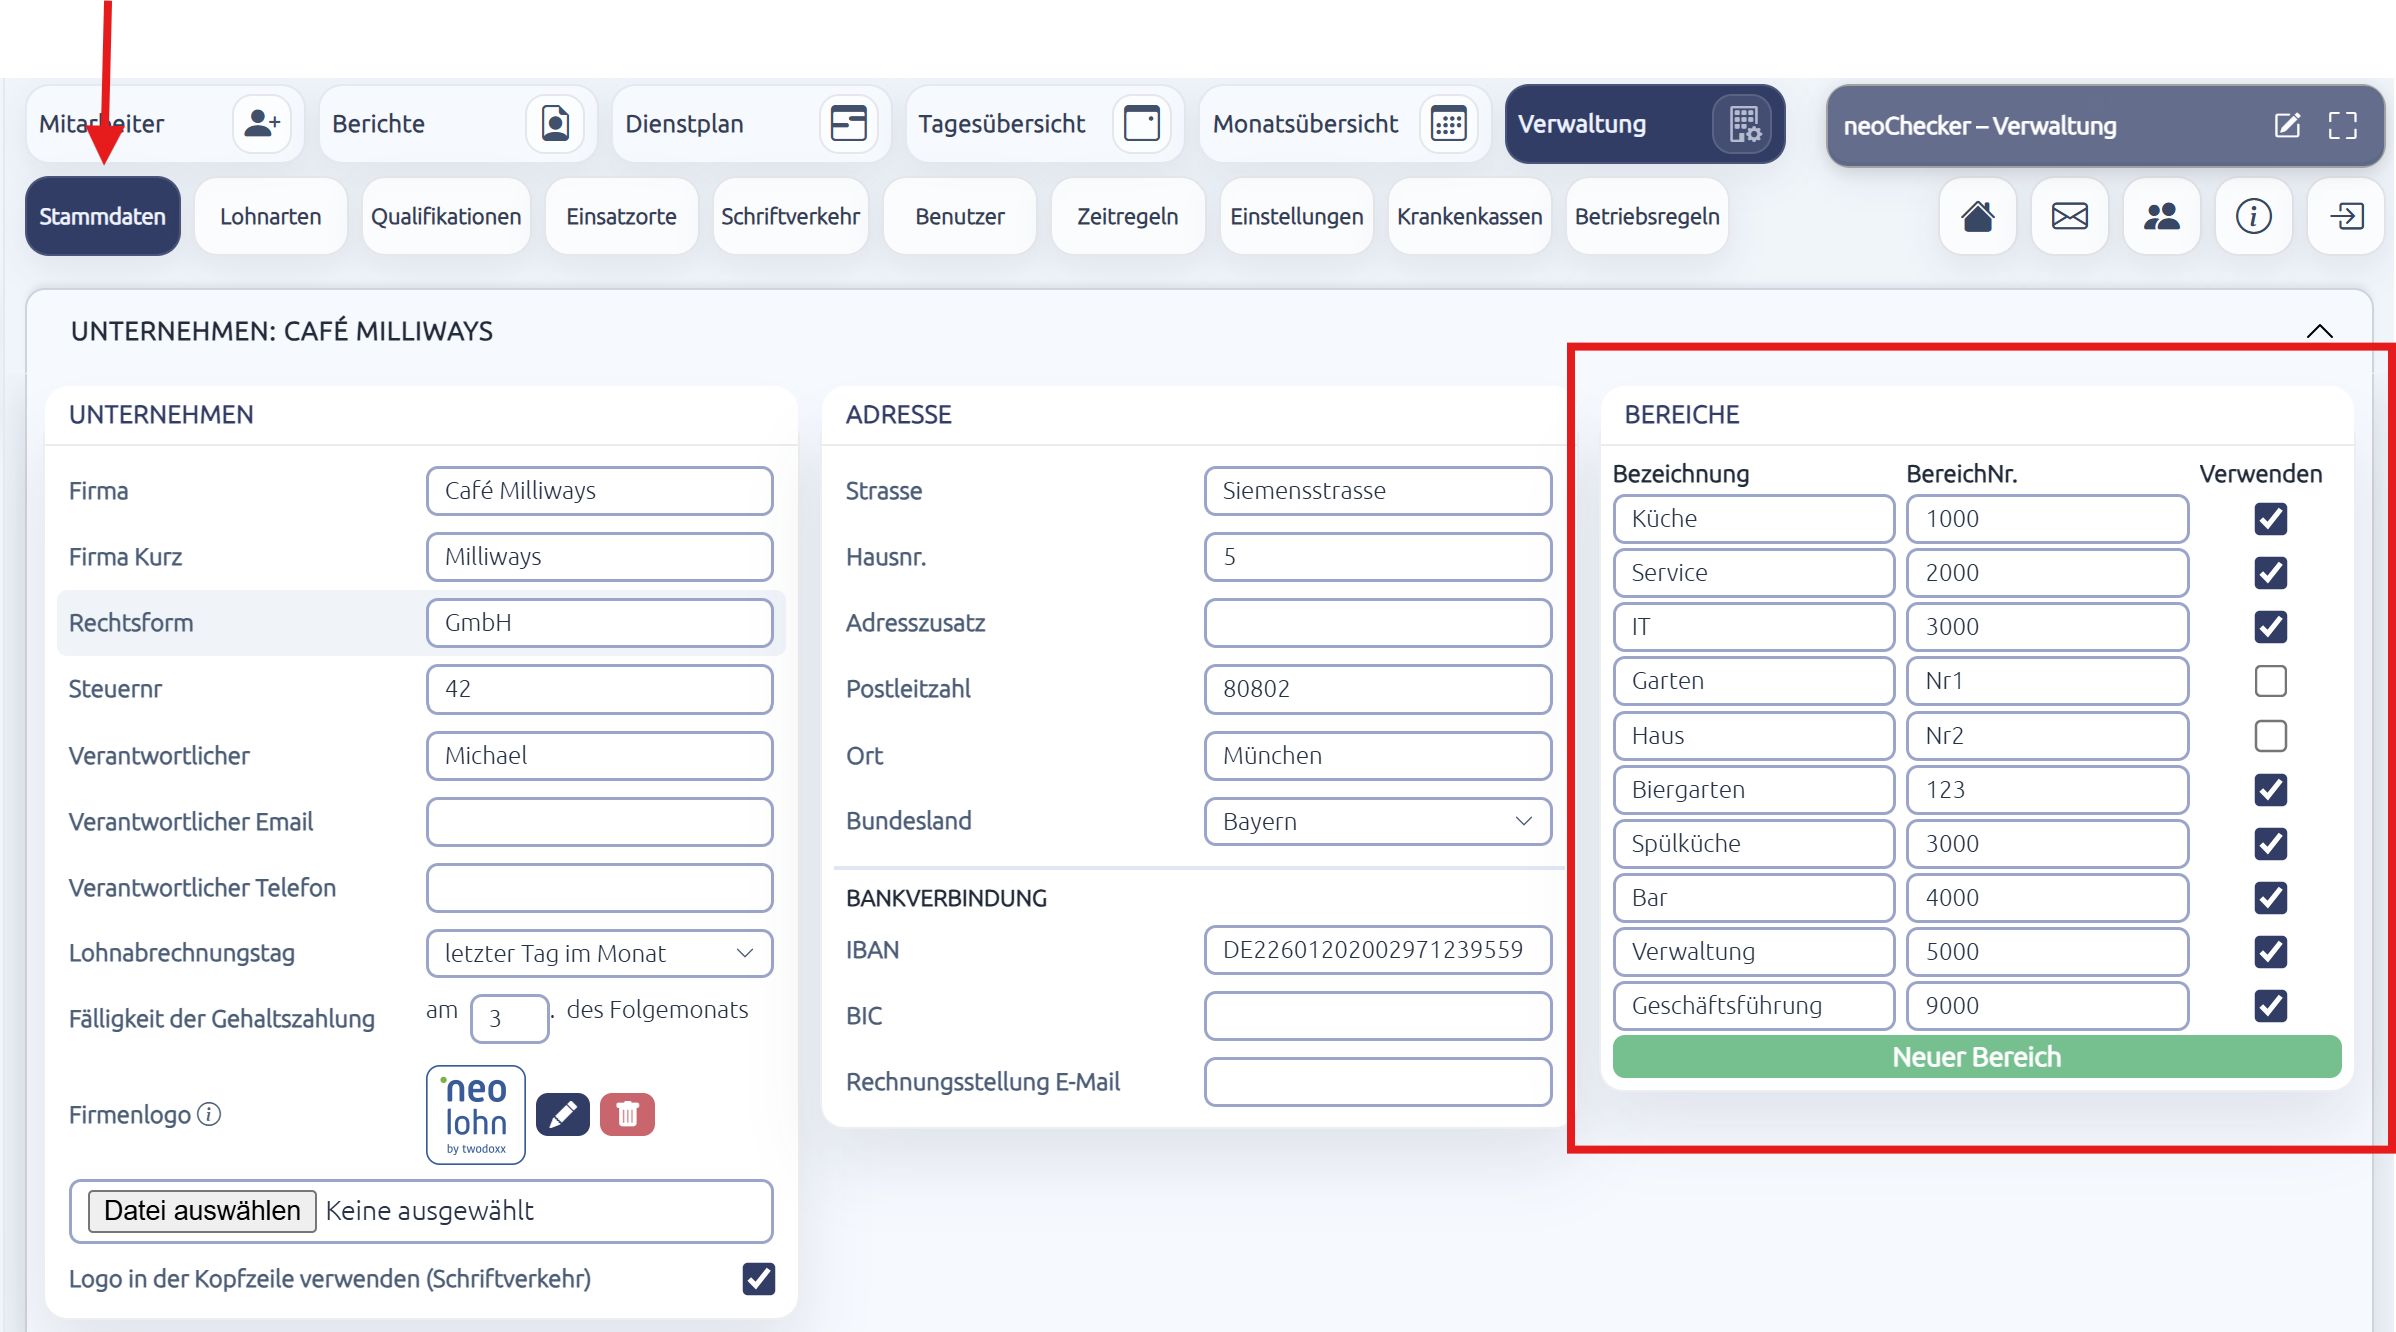
Task: Click the Fälligkeit day number field
Action: (509, 1019)
